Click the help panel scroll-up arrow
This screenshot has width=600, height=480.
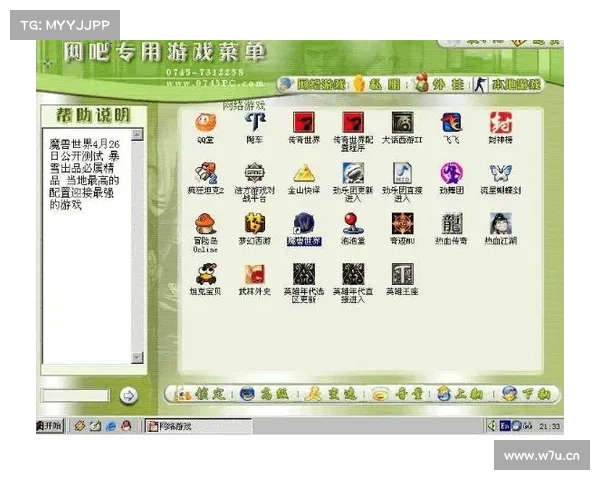click(x=137, y=135)
